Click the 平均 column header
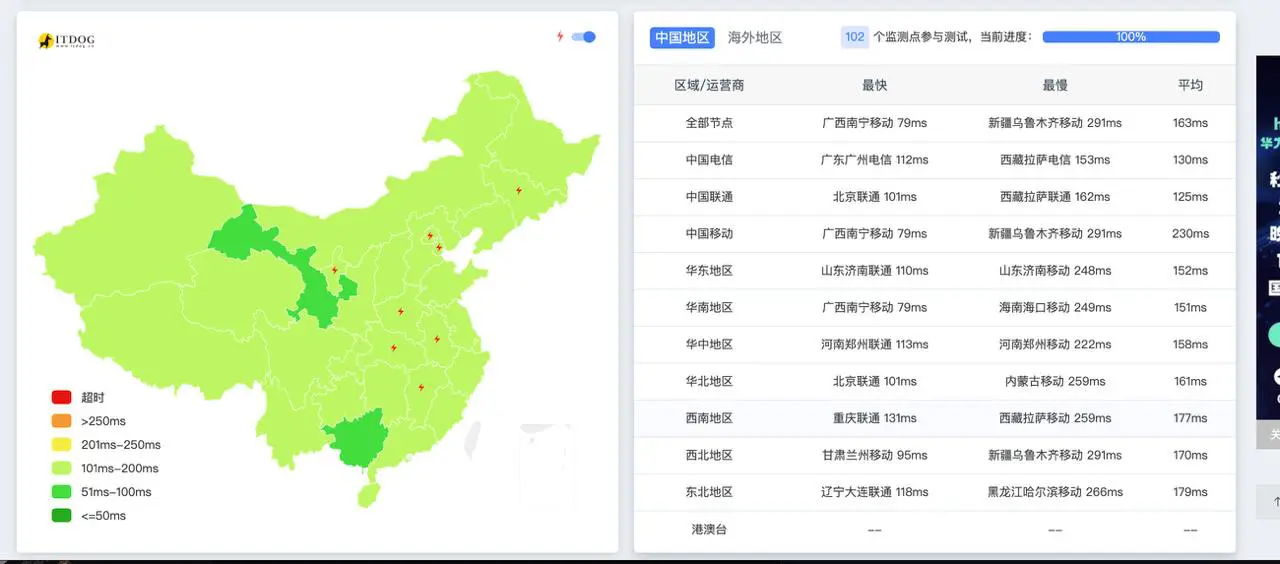 pyautogui.click(x=1190, y=85)
